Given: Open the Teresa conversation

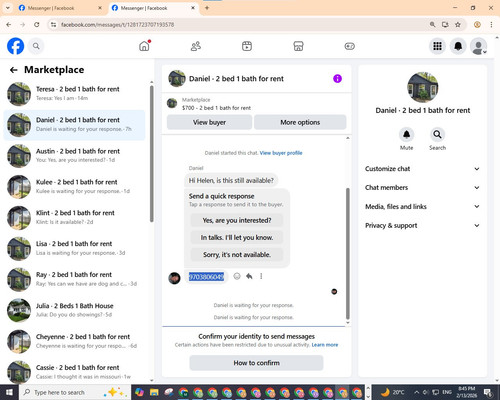Looking at the screenshot, I should coord(75,93).
